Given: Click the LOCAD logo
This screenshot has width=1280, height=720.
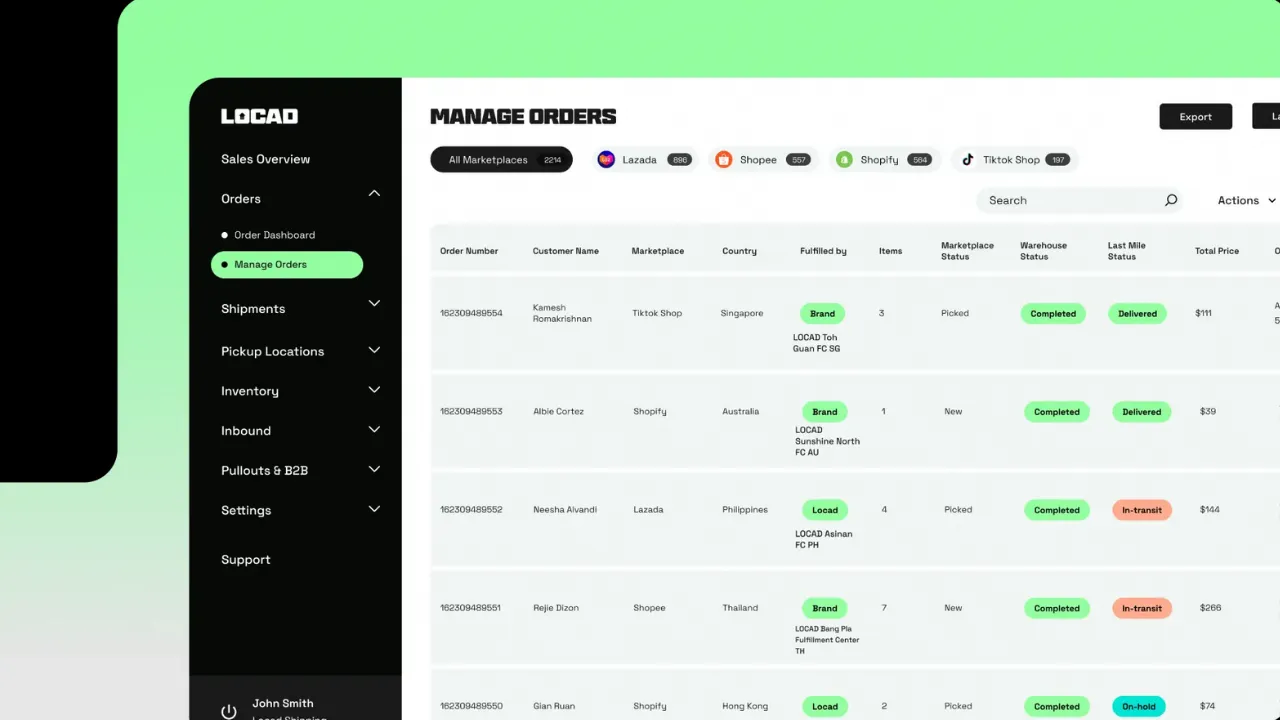Looking at the screenshot, I should 259,116.
